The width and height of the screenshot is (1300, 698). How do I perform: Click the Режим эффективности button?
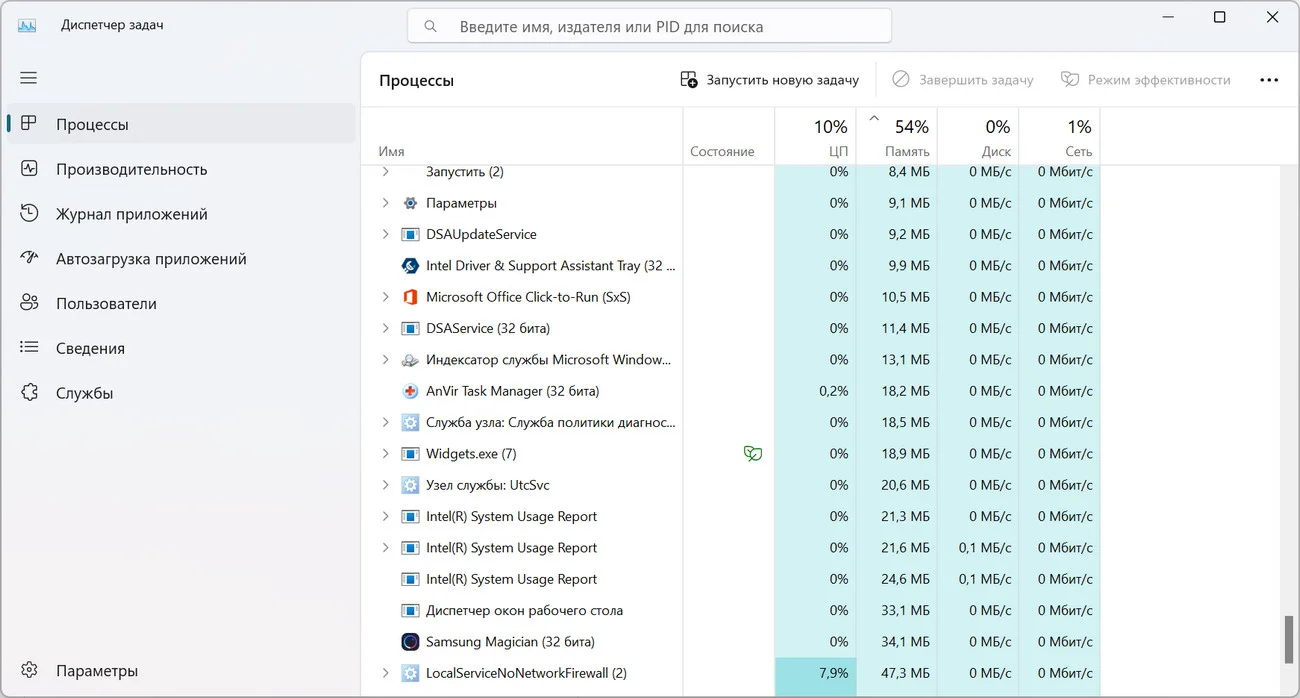[1145, 80]
